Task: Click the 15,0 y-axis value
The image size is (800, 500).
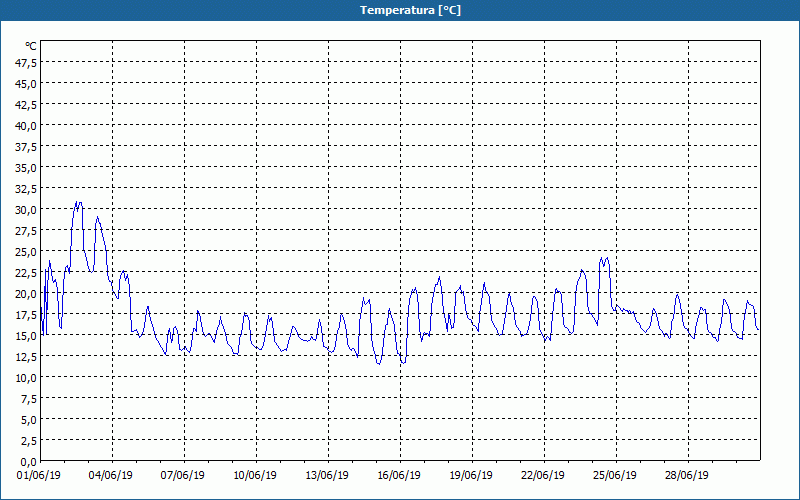Action: pos(26,336)
